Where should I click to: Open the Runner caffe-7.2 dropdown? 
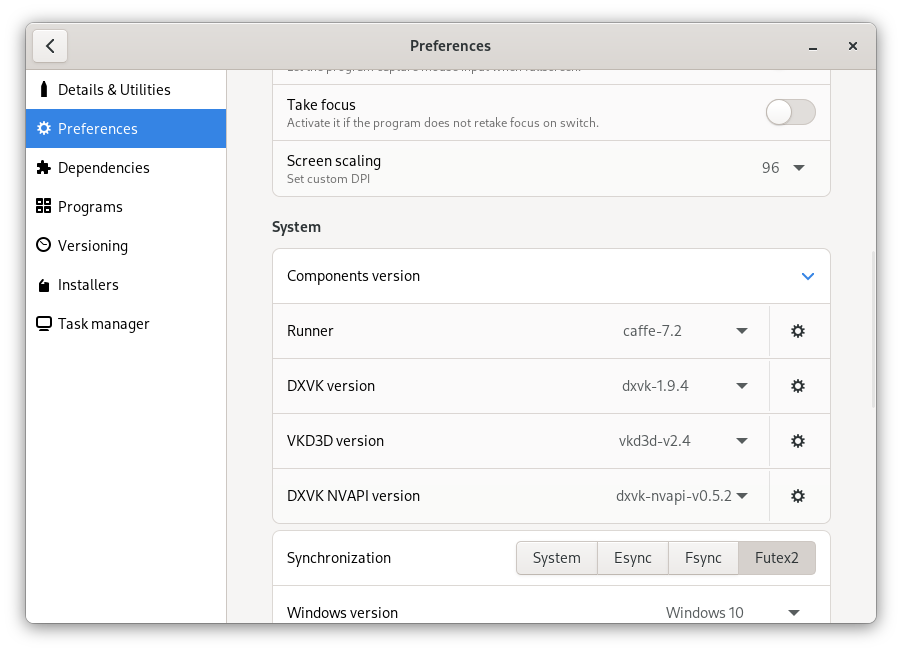pos(686,331)
